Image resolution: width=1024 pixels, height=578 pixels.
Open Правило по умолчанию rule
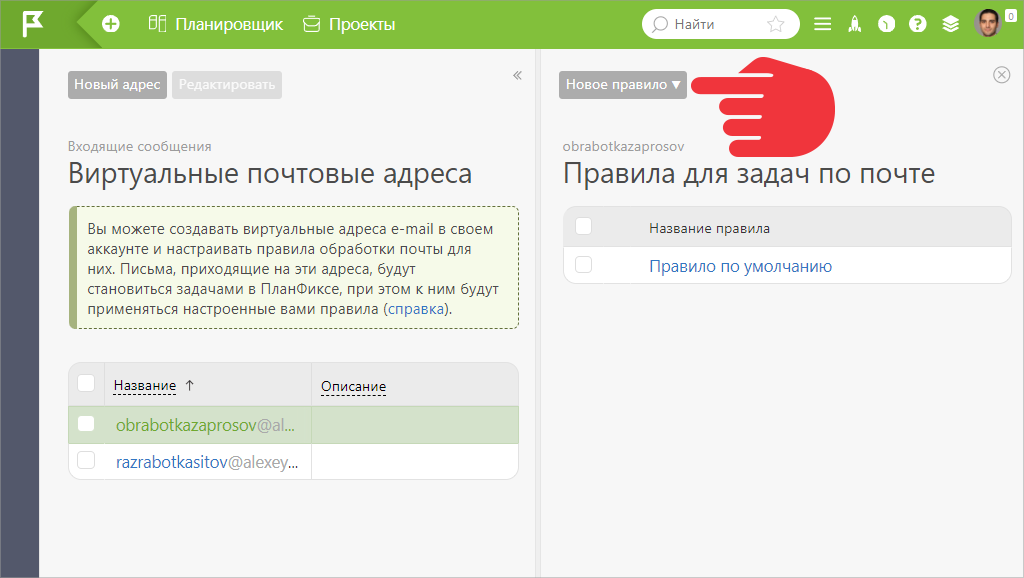tap(741, 266)
